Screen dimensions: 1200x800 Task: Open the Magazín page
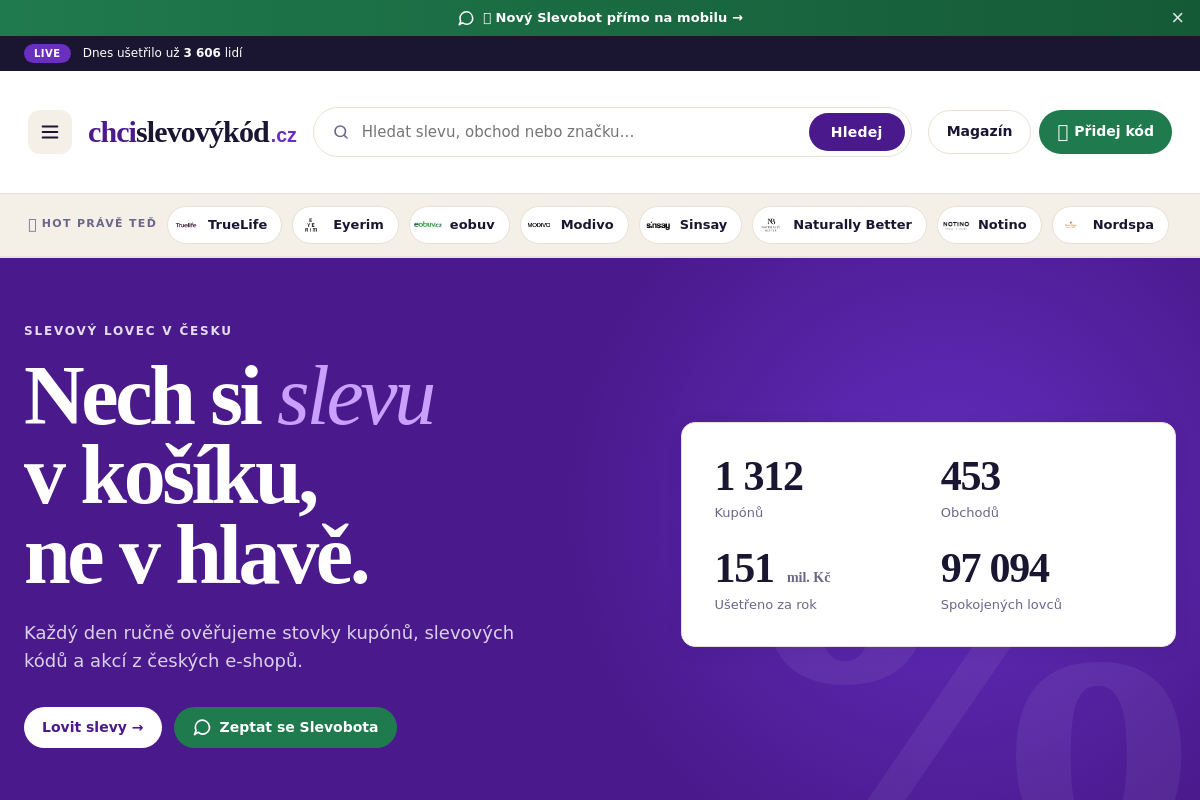pos(979,132)
